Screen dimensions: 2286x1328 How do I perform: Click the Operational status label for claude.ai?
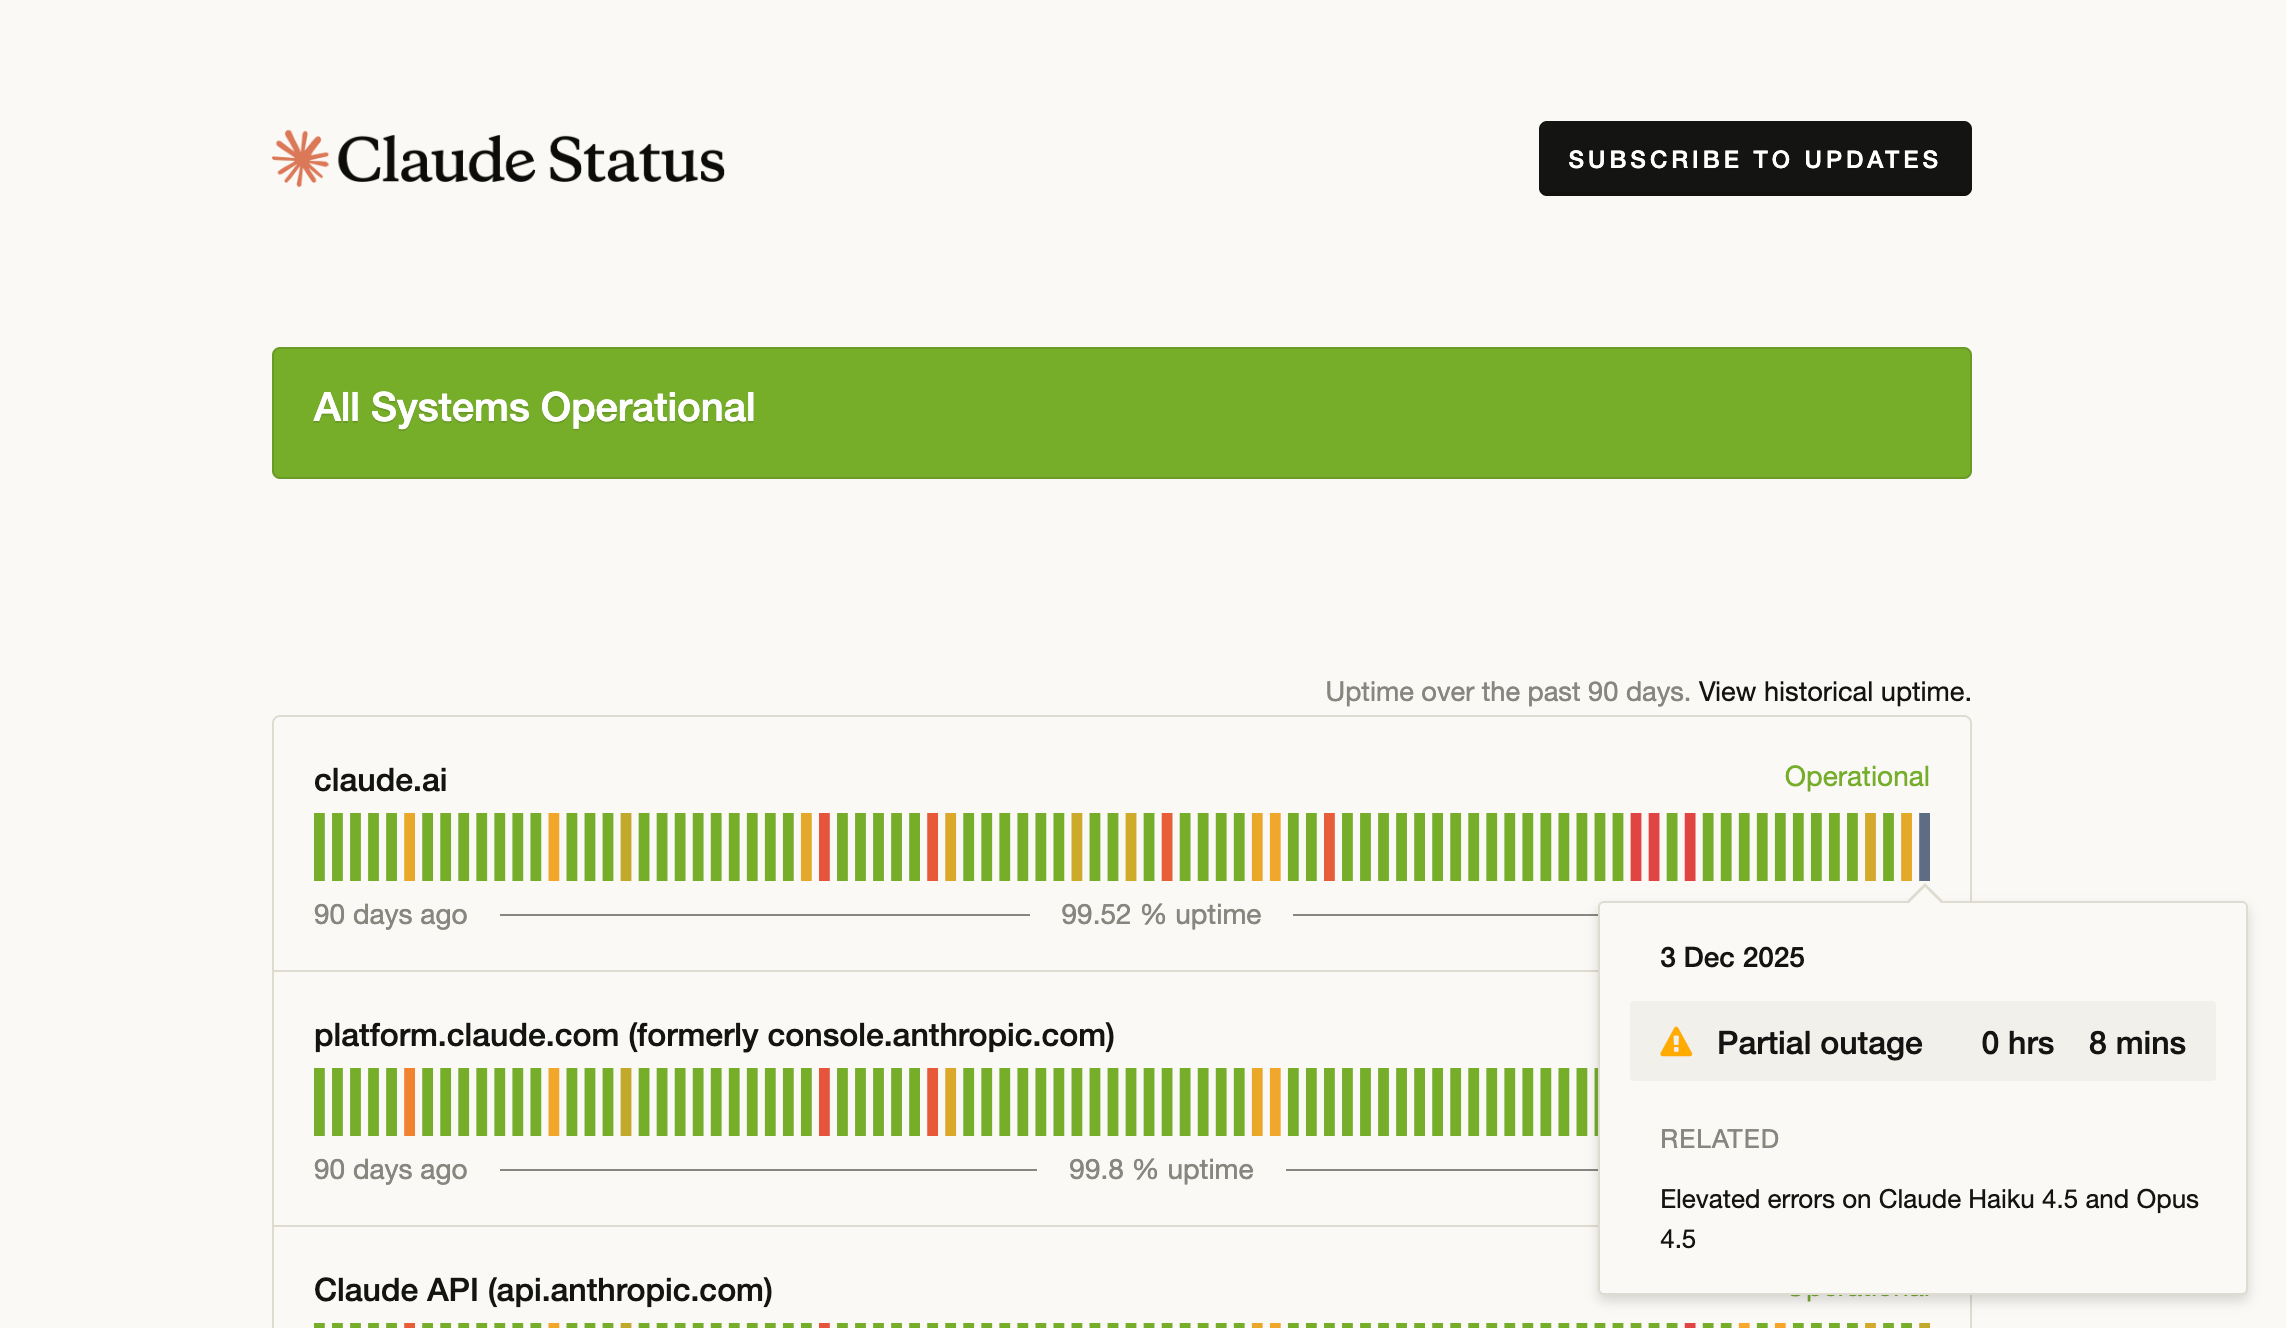pos(1856,777)
